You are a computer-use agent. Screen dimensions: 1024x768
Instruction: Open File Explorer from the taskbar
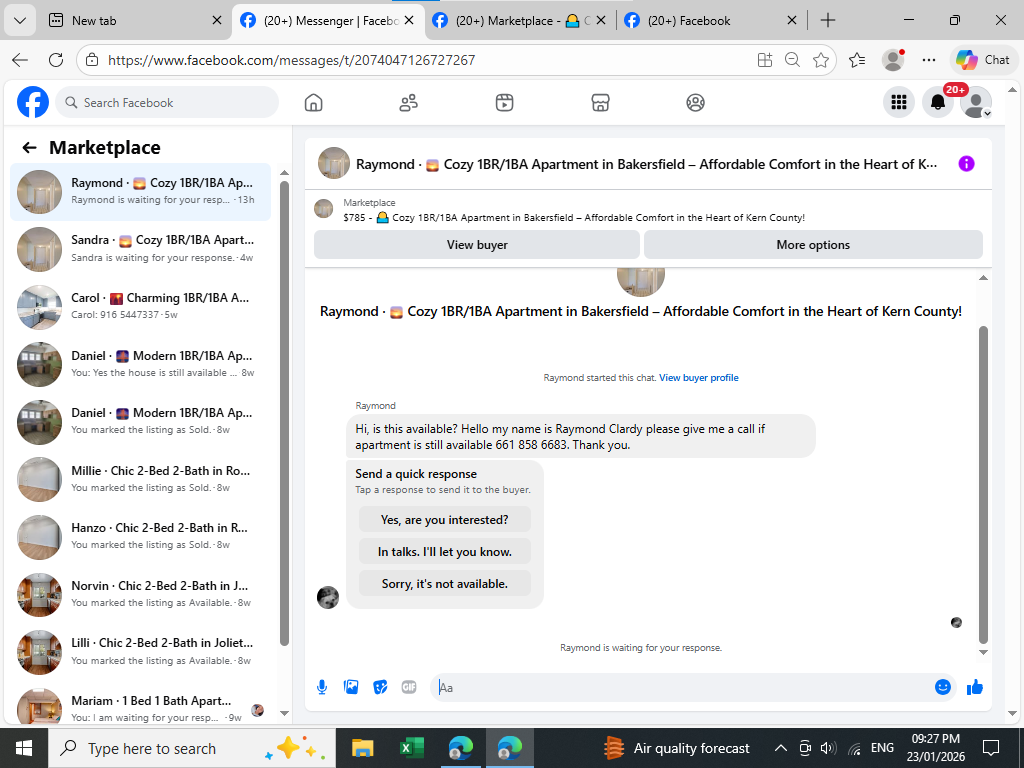pos(362,748)
